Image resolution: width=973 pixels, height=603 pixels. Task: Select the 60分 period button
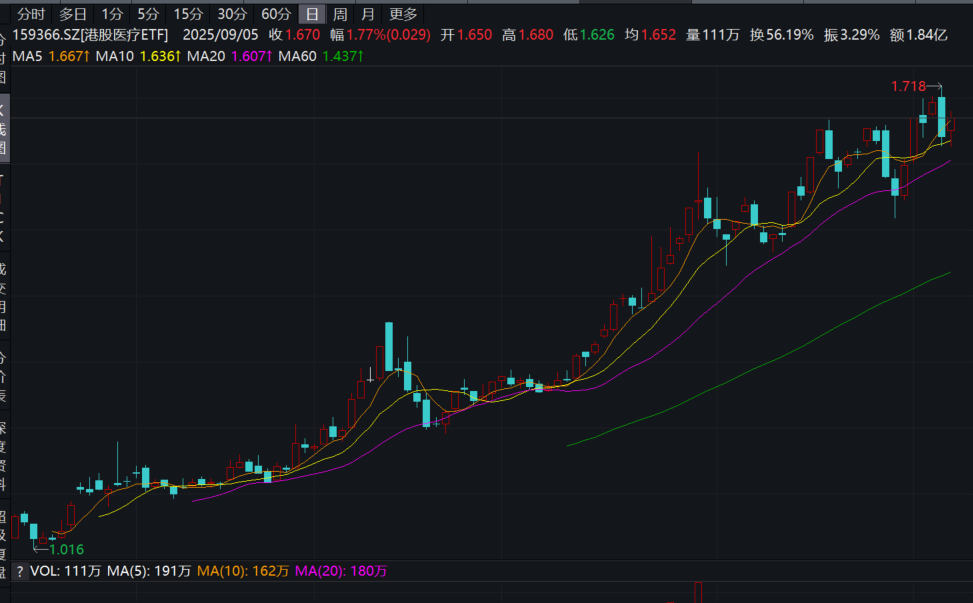click(x=276, y=14)
